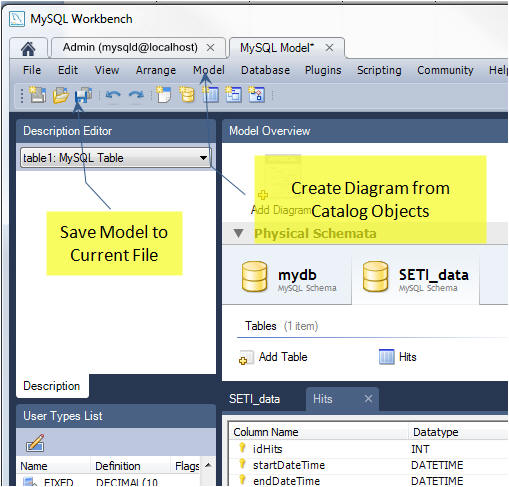Click the Add Table label
This screenshot has width=509, height=487.
coord(283,357)
